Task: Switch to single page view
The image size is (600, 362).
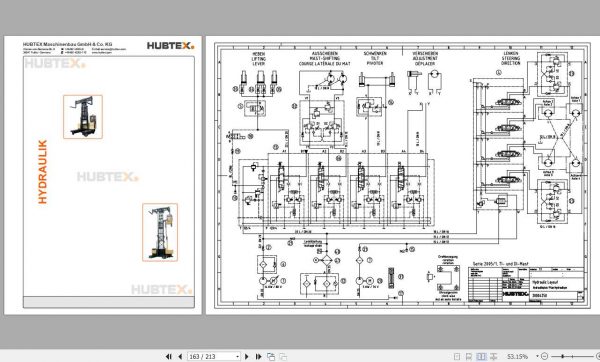Action: coord(457,357)
